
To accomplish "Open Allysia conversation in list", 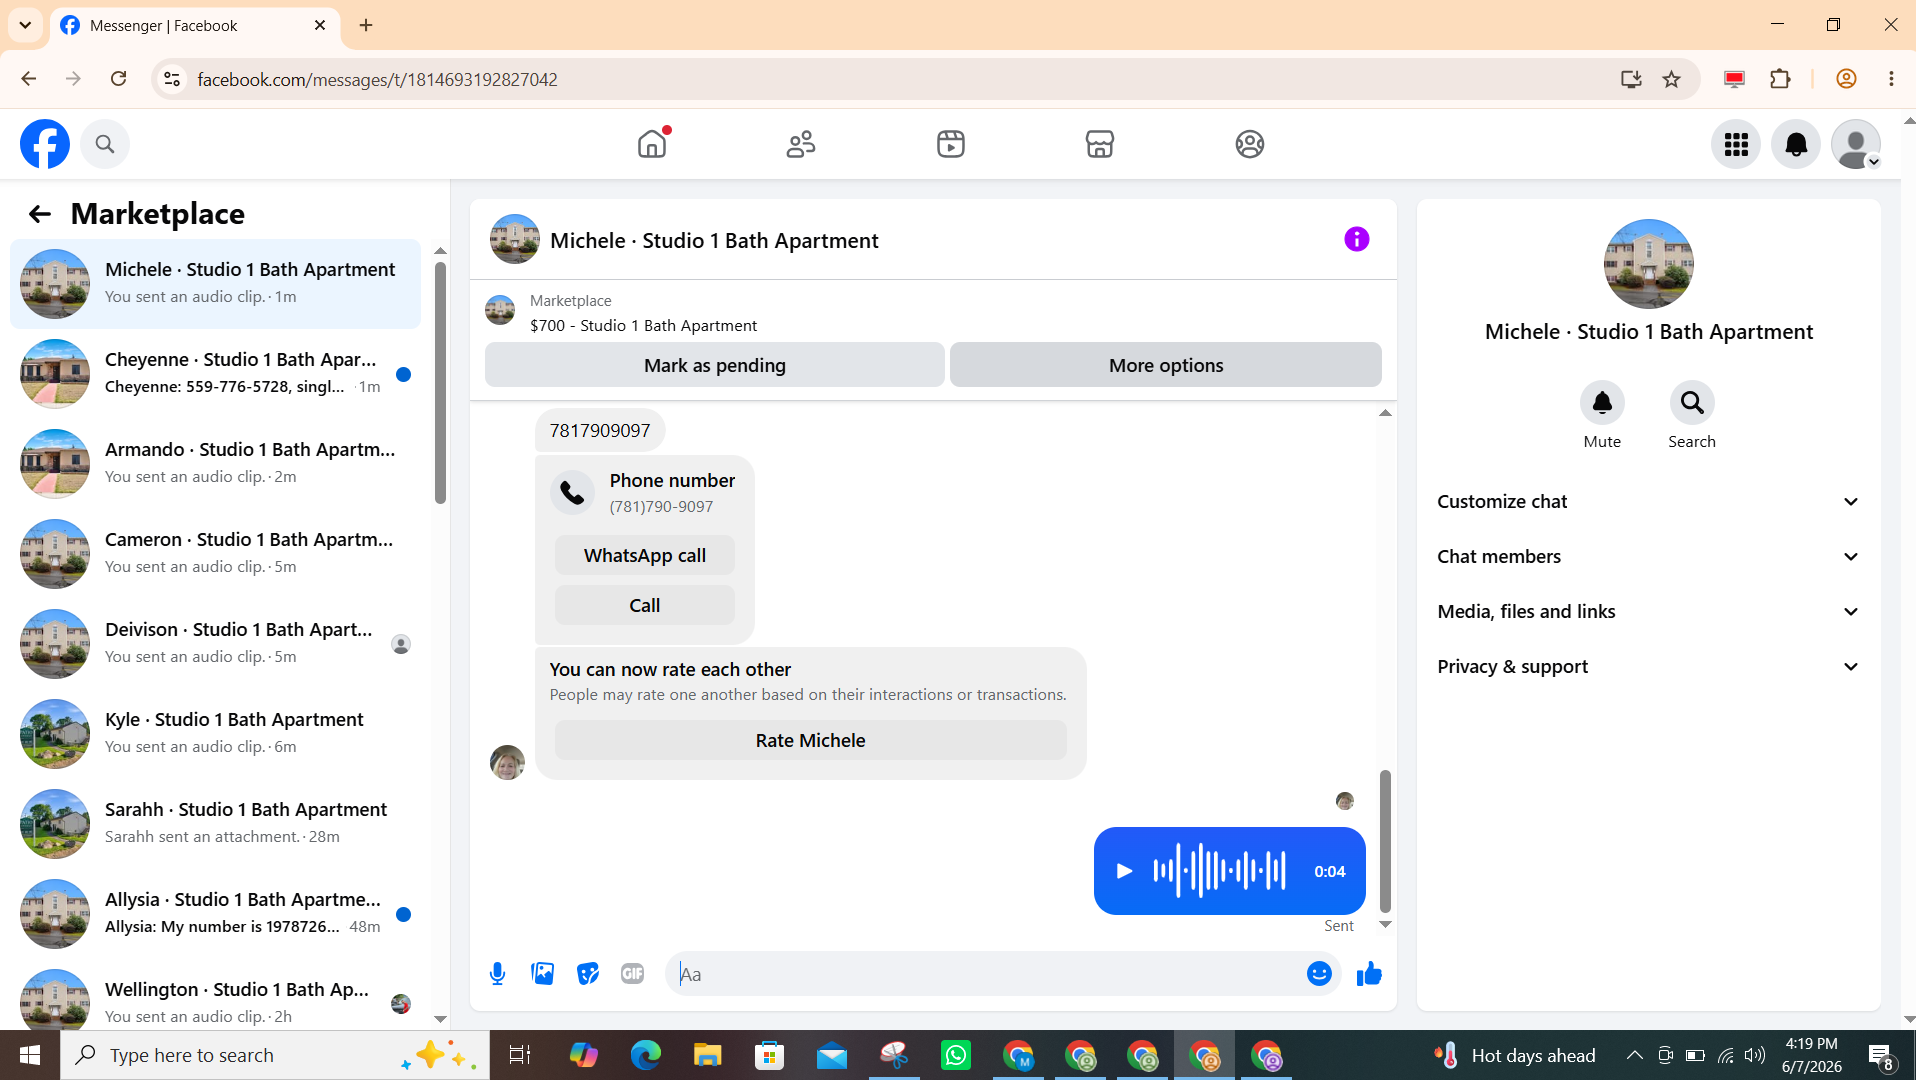I will point(215,914).
